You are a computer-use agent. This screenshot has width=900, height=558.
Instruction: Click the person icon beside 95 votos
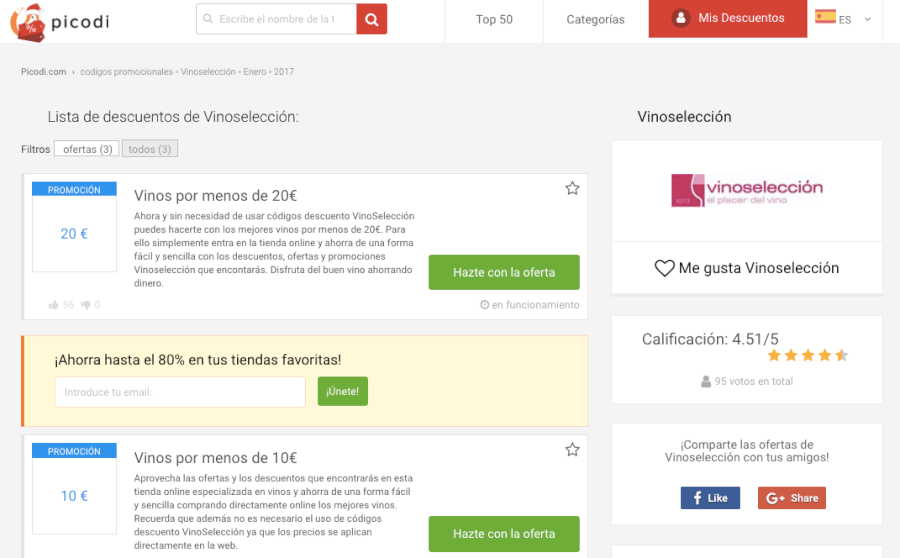[706, 381]
